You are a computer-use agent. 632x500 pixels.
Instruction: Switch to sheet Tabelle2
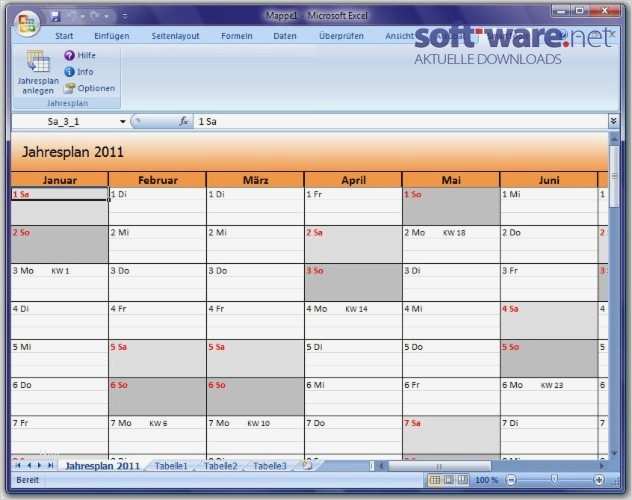pos(220,466)
